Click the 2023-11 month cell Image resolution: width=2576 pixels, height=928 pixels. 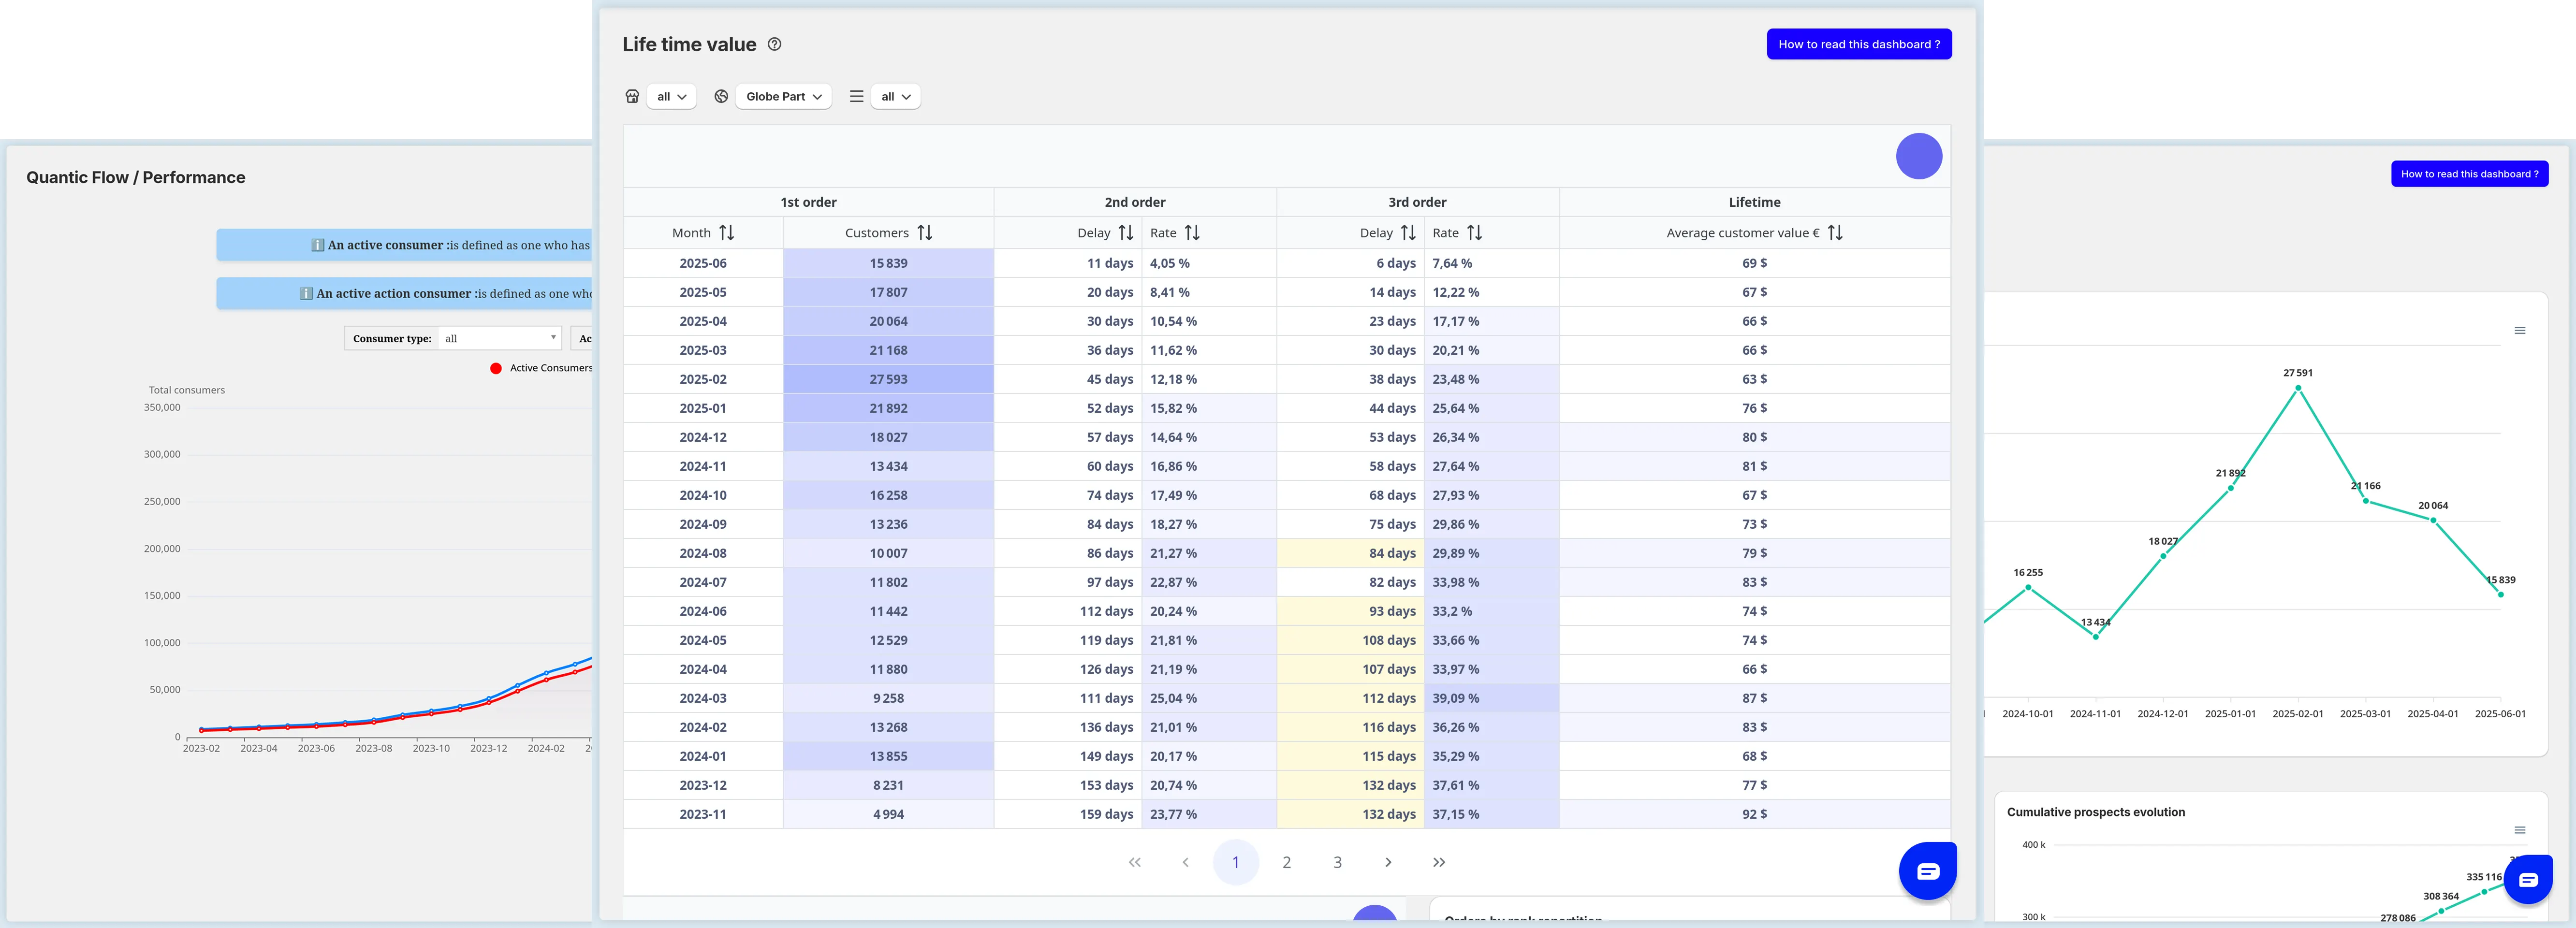click(x=703, y=814)
